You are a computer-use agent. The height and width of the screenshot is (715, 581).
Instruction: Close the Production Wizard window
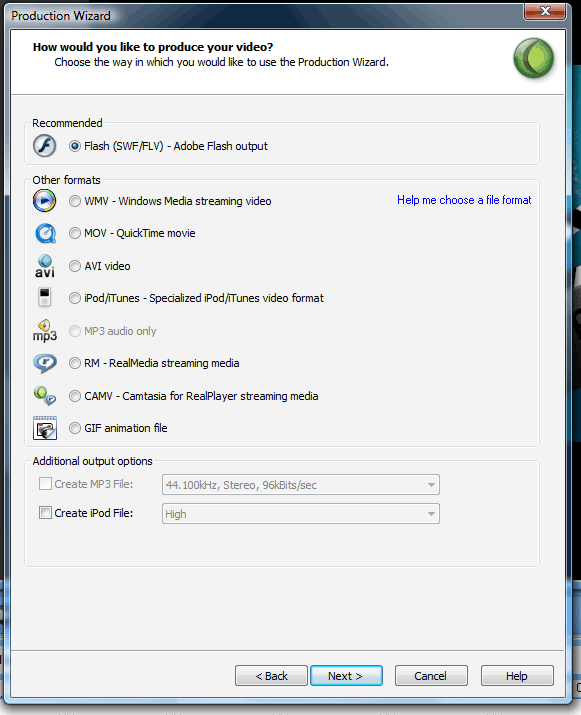tap(545, 11)
